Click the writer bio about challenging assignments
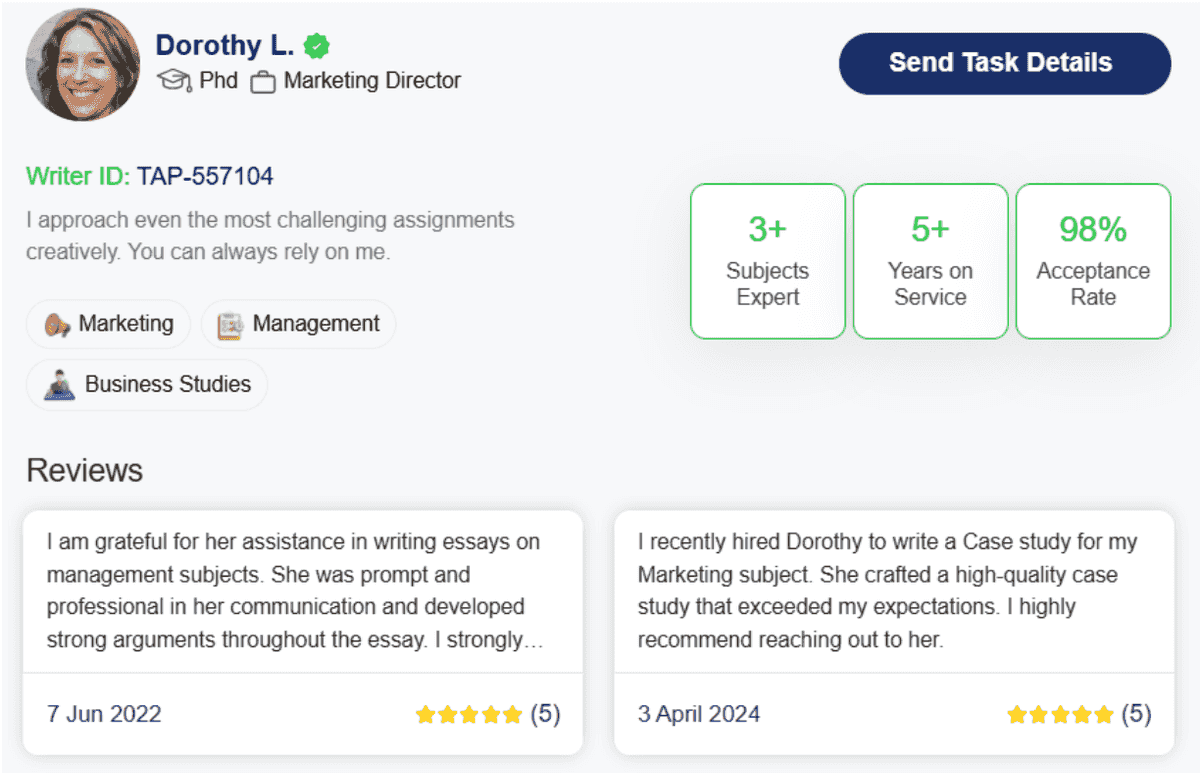The image size is (1200, 773). click(x=270, y=236)
